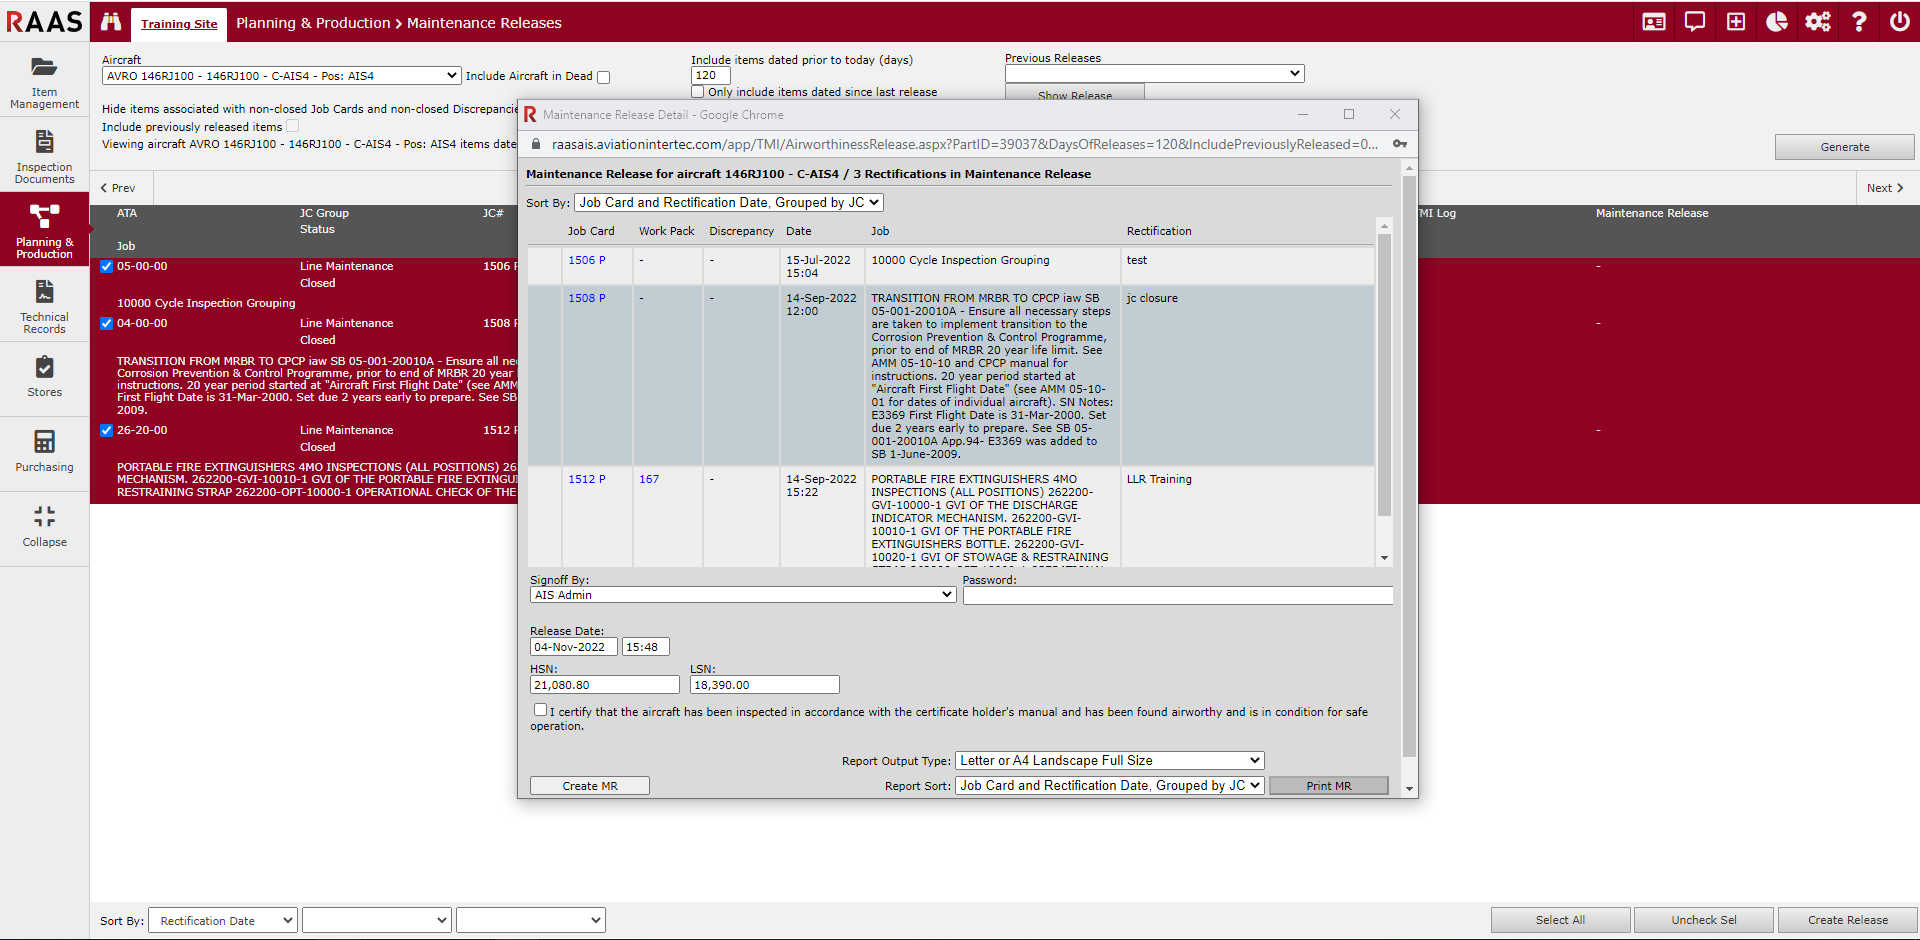This screenshot has width=1920, height=940.
Task: Open the pie chart reports icon
Action: pyautogui.click(x=1776, y=22)
